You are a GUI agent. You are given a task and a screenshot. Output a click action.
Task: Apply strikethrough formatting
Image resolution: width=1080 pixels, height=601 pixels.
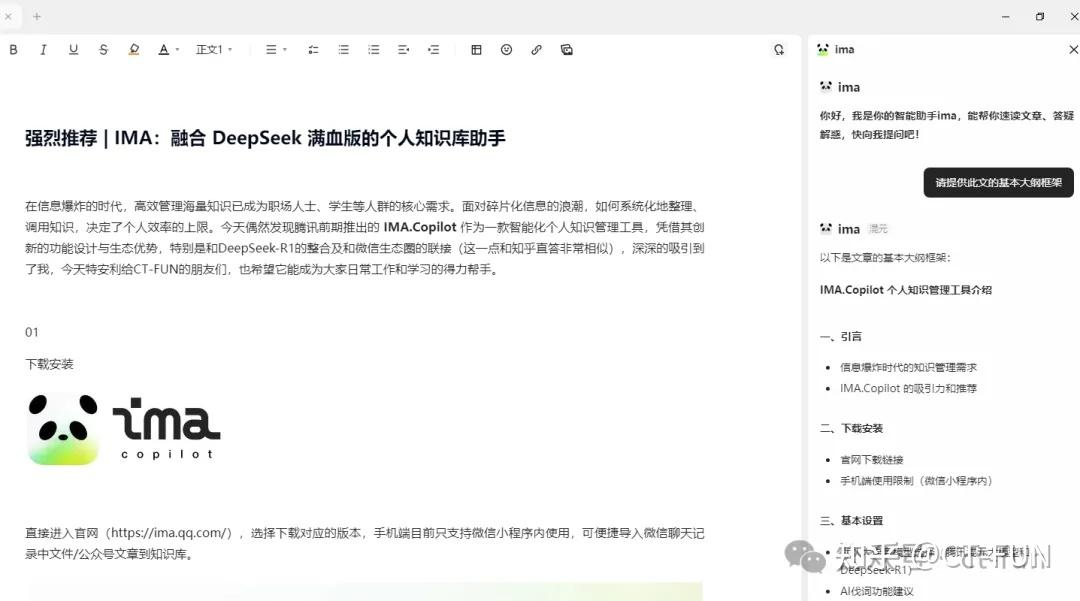(x=101, y=49)
